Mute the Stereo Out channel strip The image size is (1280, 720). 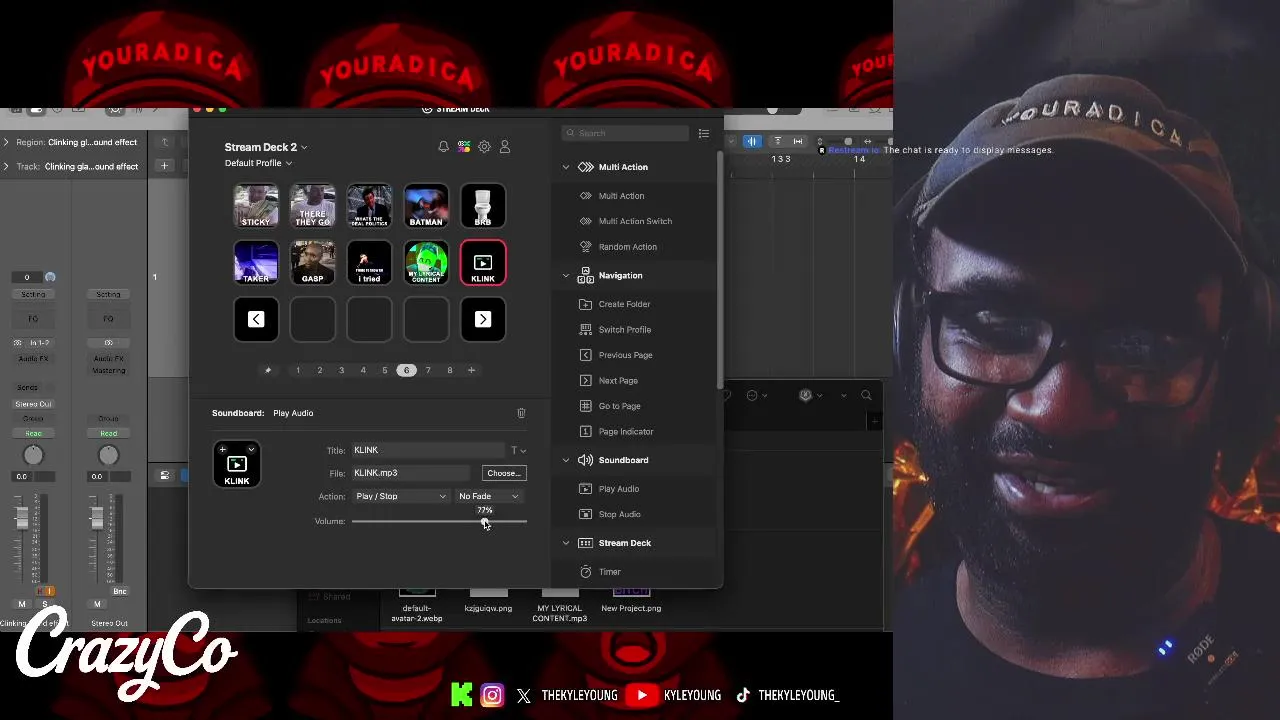[97, 604]
